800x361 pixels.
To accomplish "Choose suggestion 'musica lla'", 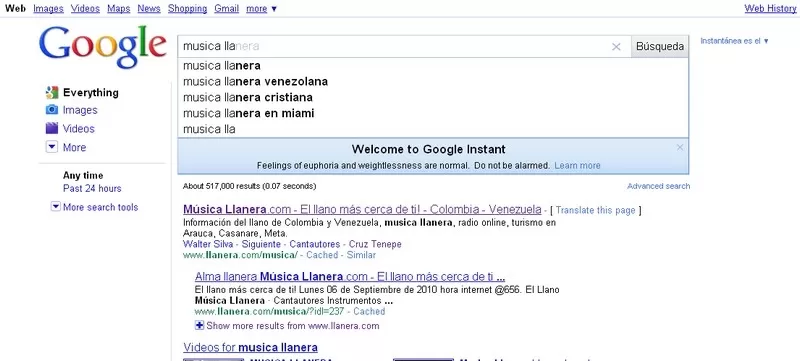I will coord(433,129).
